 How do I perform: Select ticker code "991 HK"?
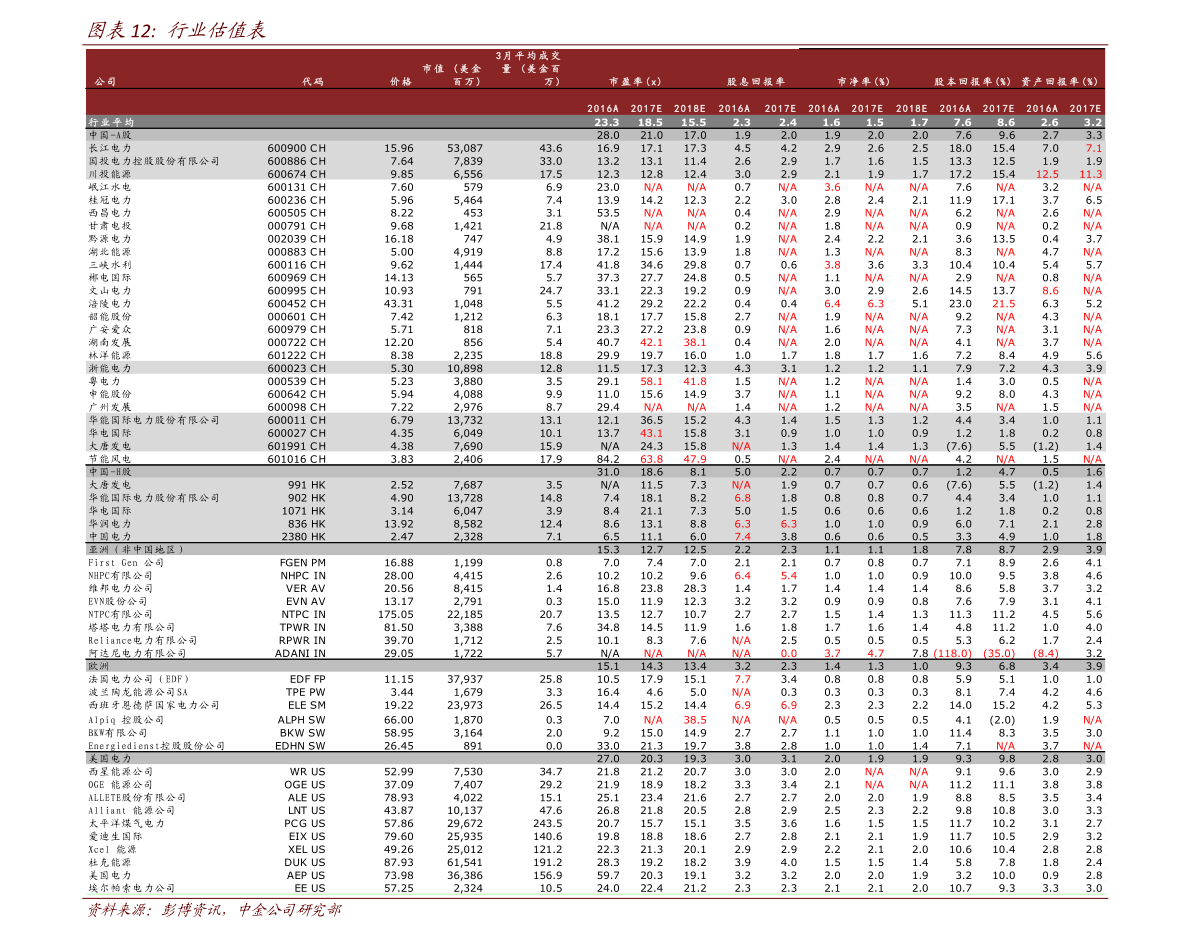pyautogui.click(x=307, y=485)
